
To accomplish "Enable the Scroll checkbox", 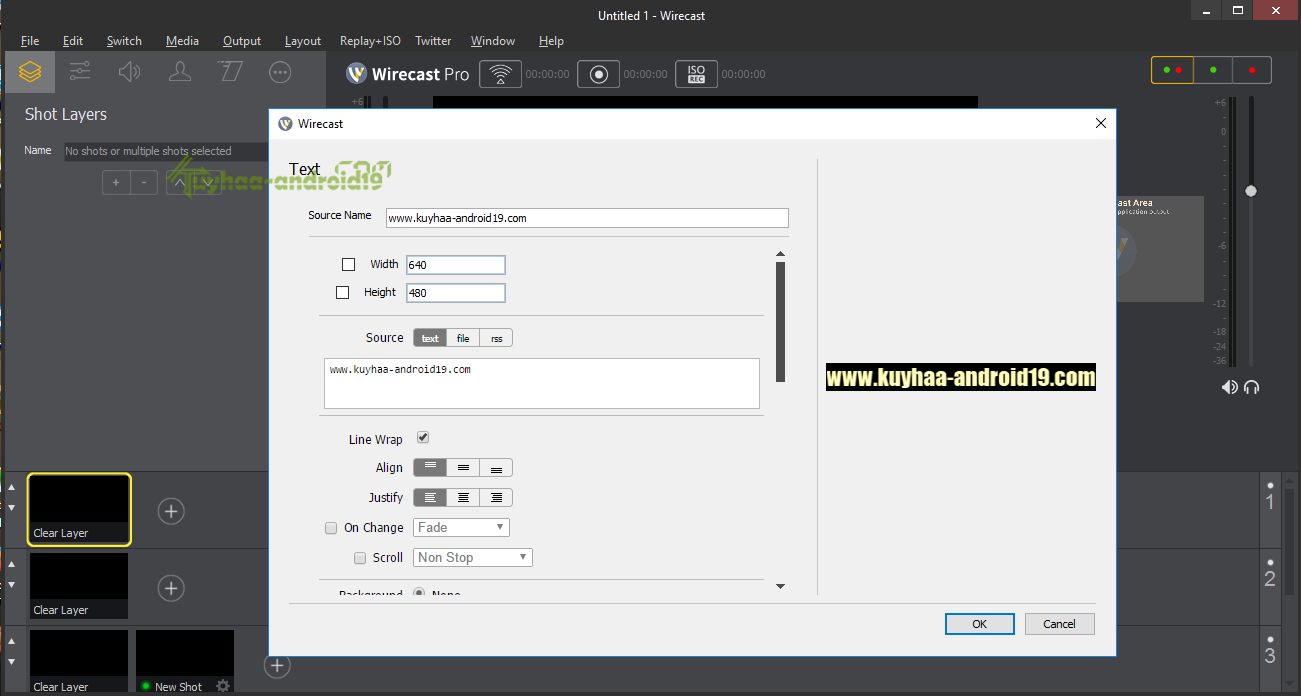I will (360, 558).
